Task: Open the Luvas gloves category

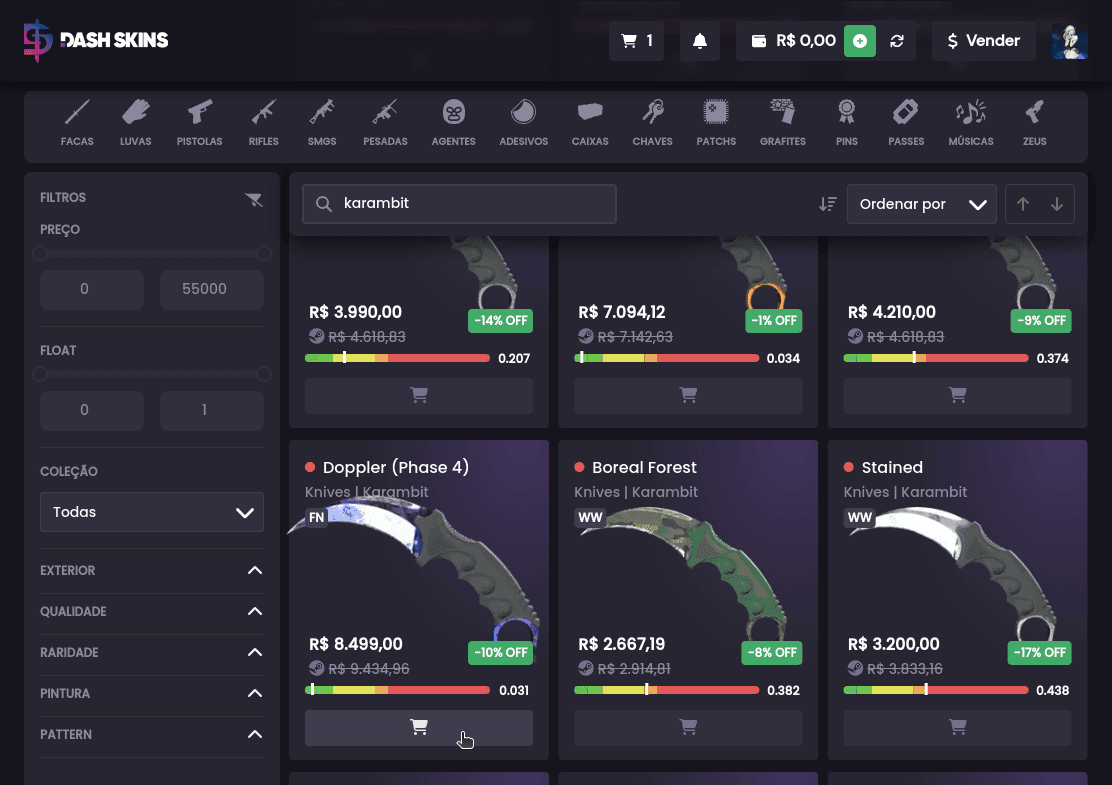Action: pos(135,123)
